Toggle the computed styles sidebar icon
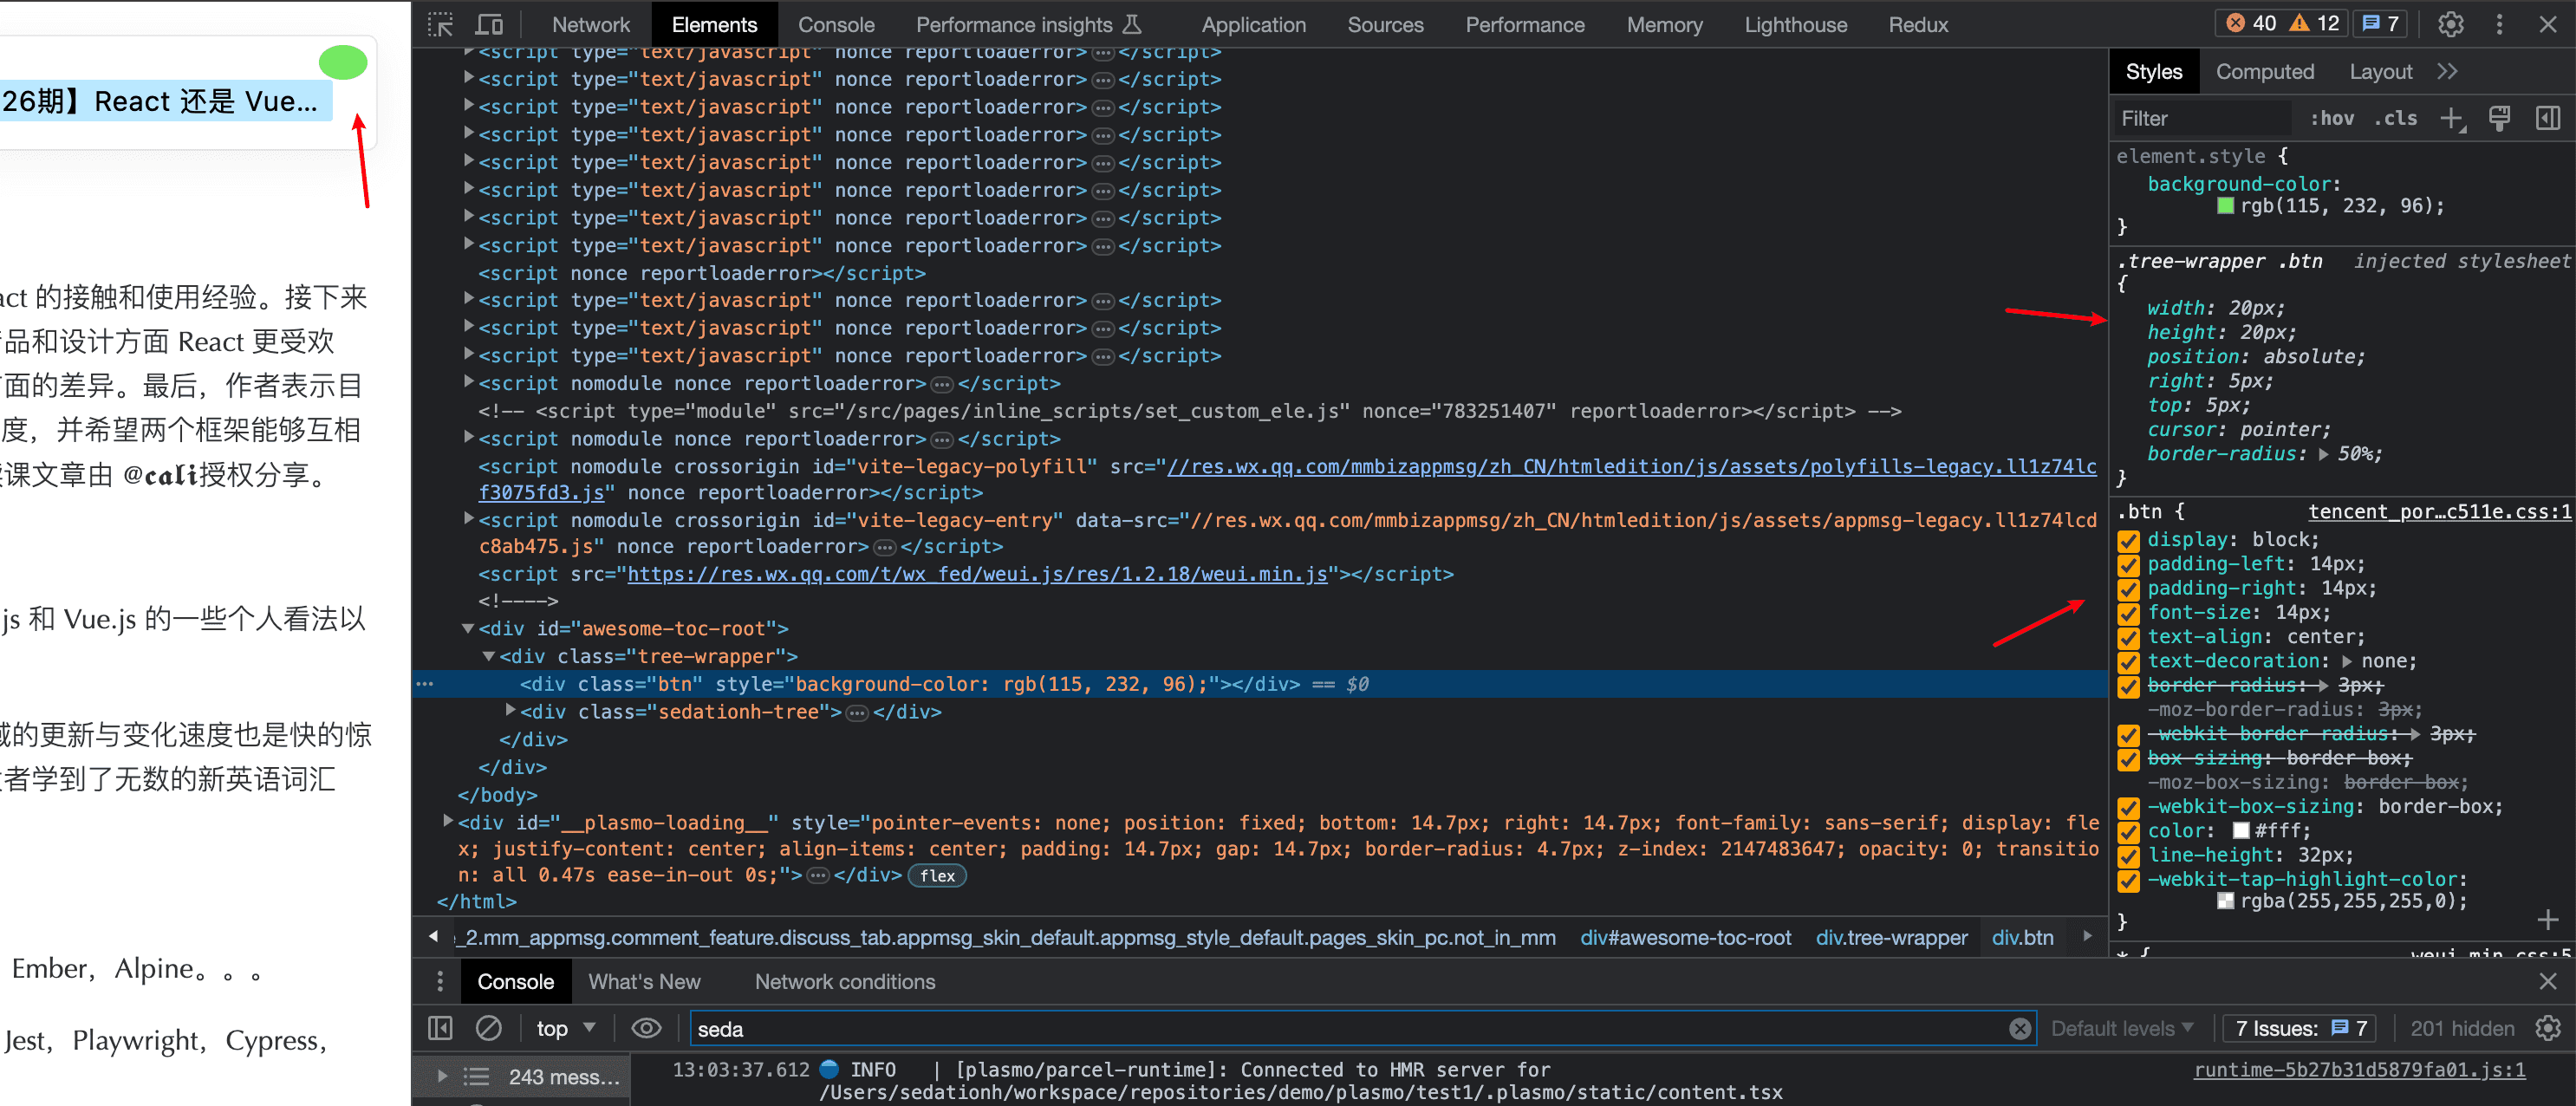 coord(2547,119)
